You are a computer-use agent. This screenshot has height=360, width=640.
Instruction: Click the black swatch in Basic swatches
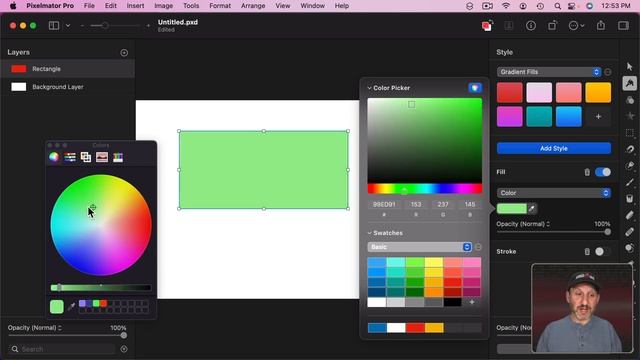point(453,302)
